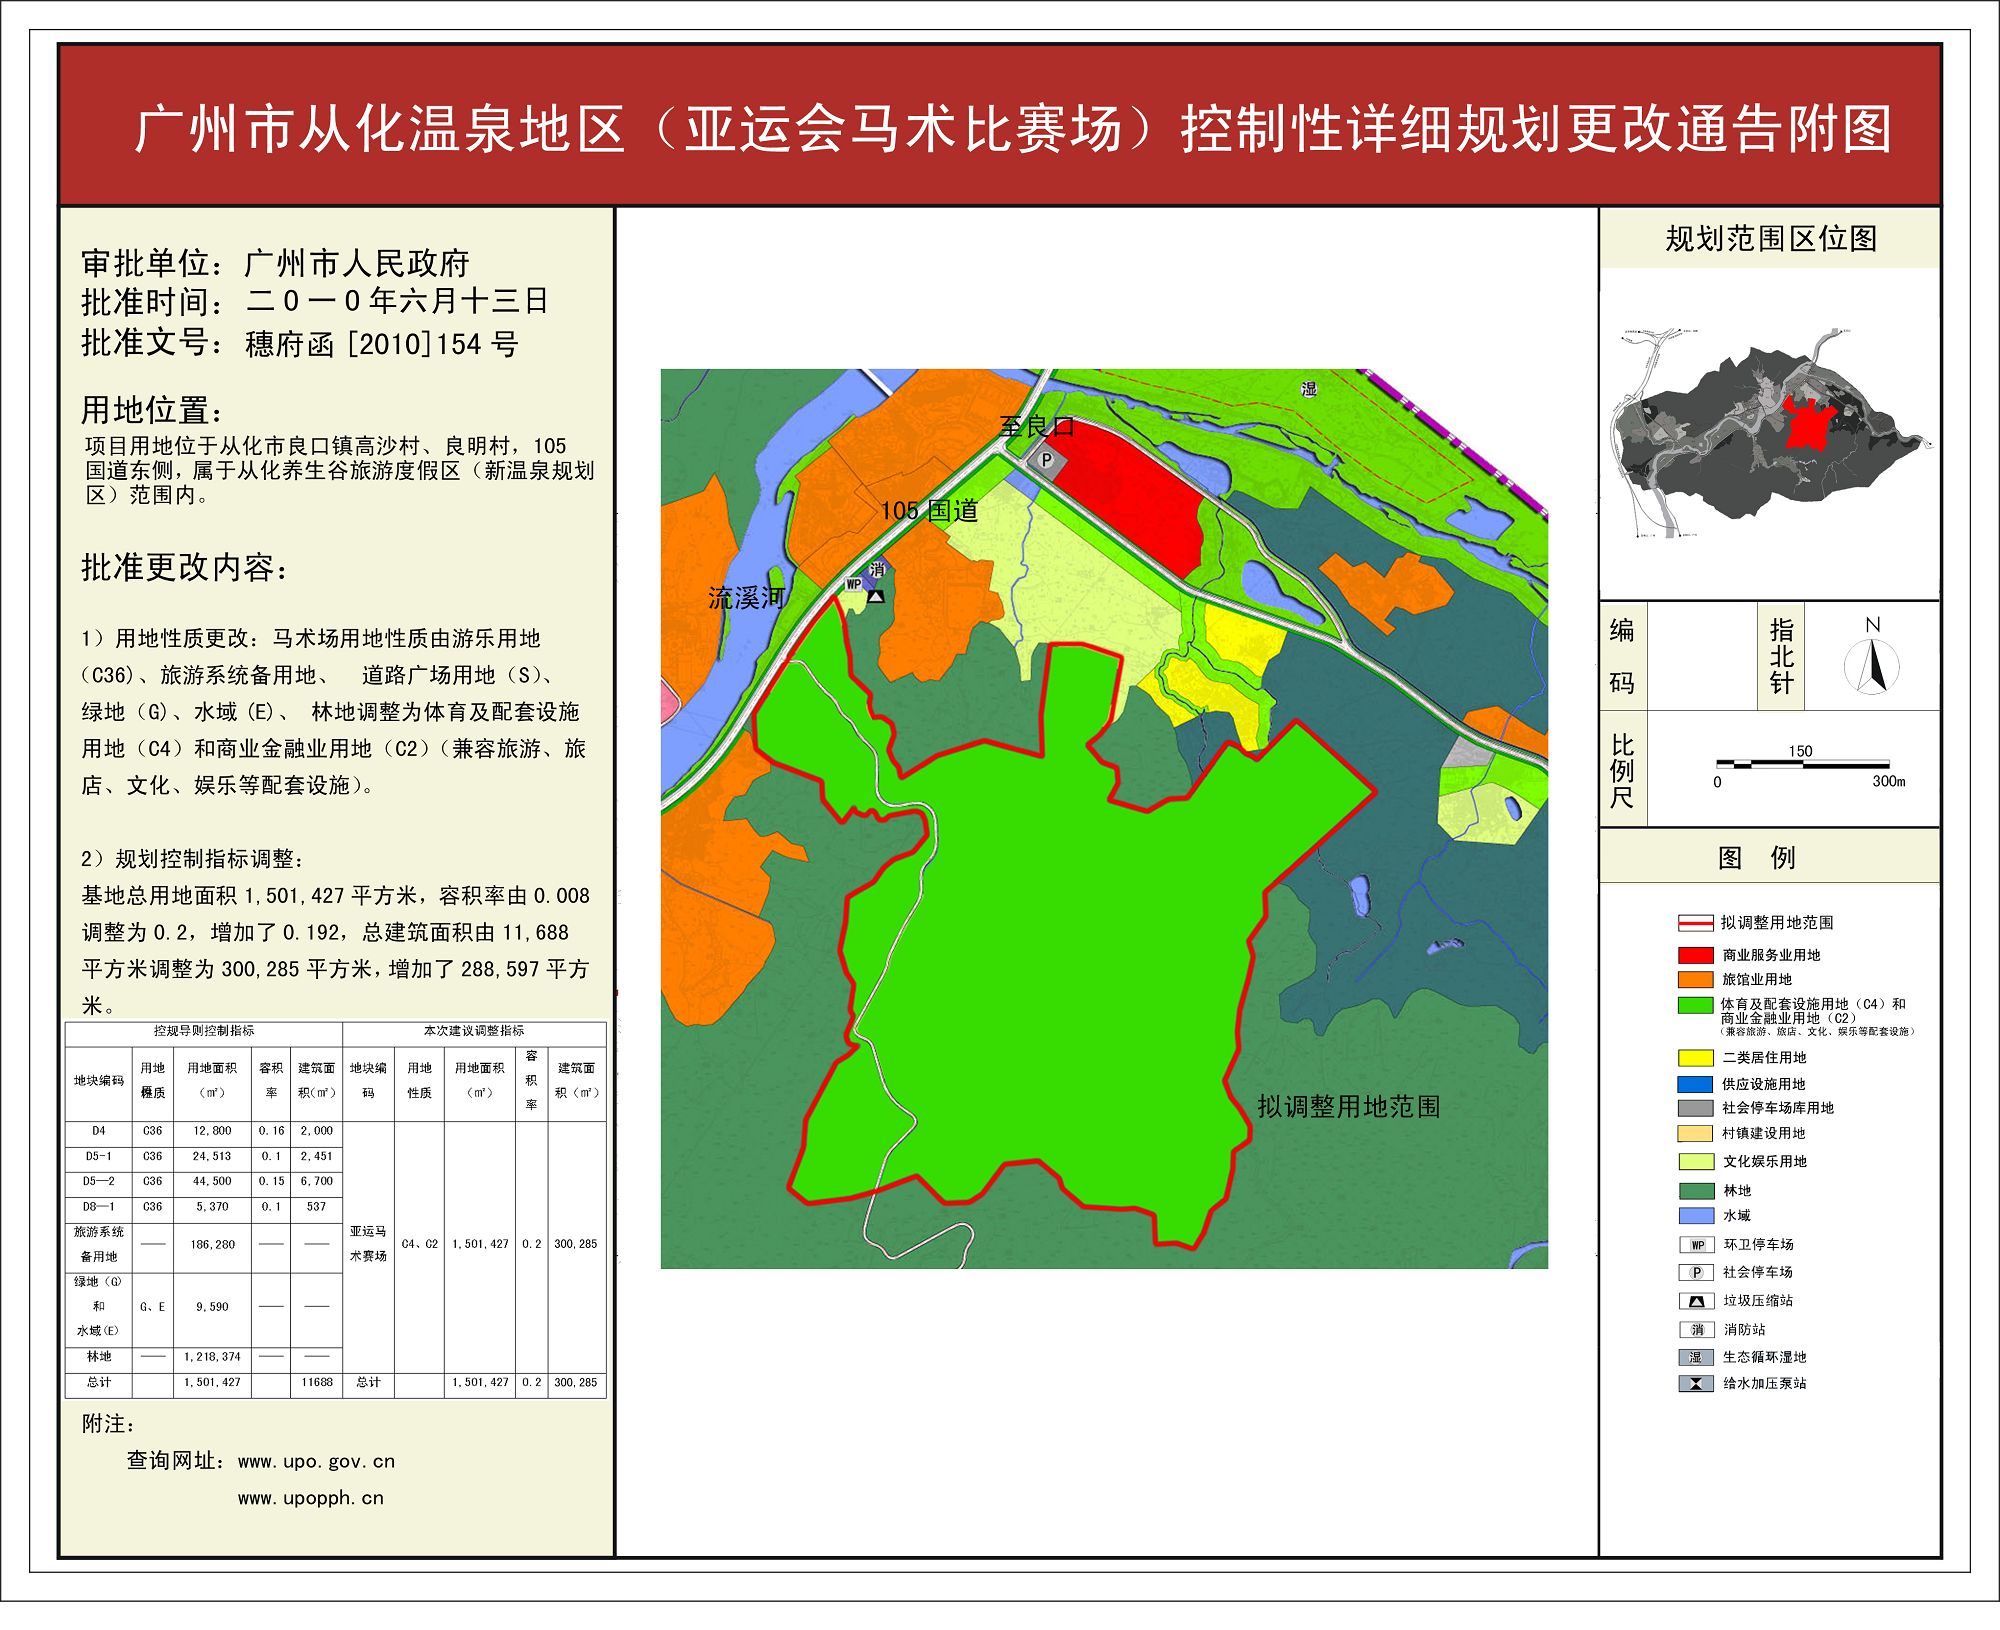The width and height of the screenshot is (2000, 1630).
Task: Click the P parking symbol on the map
Action: 1046,460
